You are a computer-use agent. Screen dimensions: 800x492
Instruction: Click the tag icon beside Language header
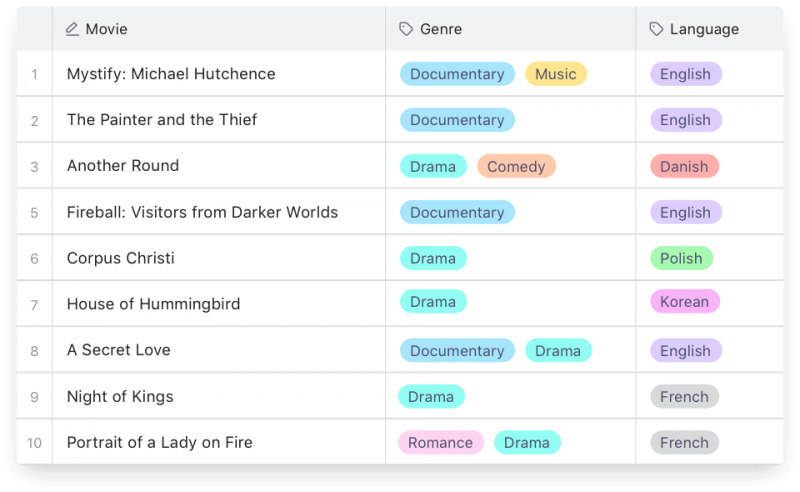[656, 29]
